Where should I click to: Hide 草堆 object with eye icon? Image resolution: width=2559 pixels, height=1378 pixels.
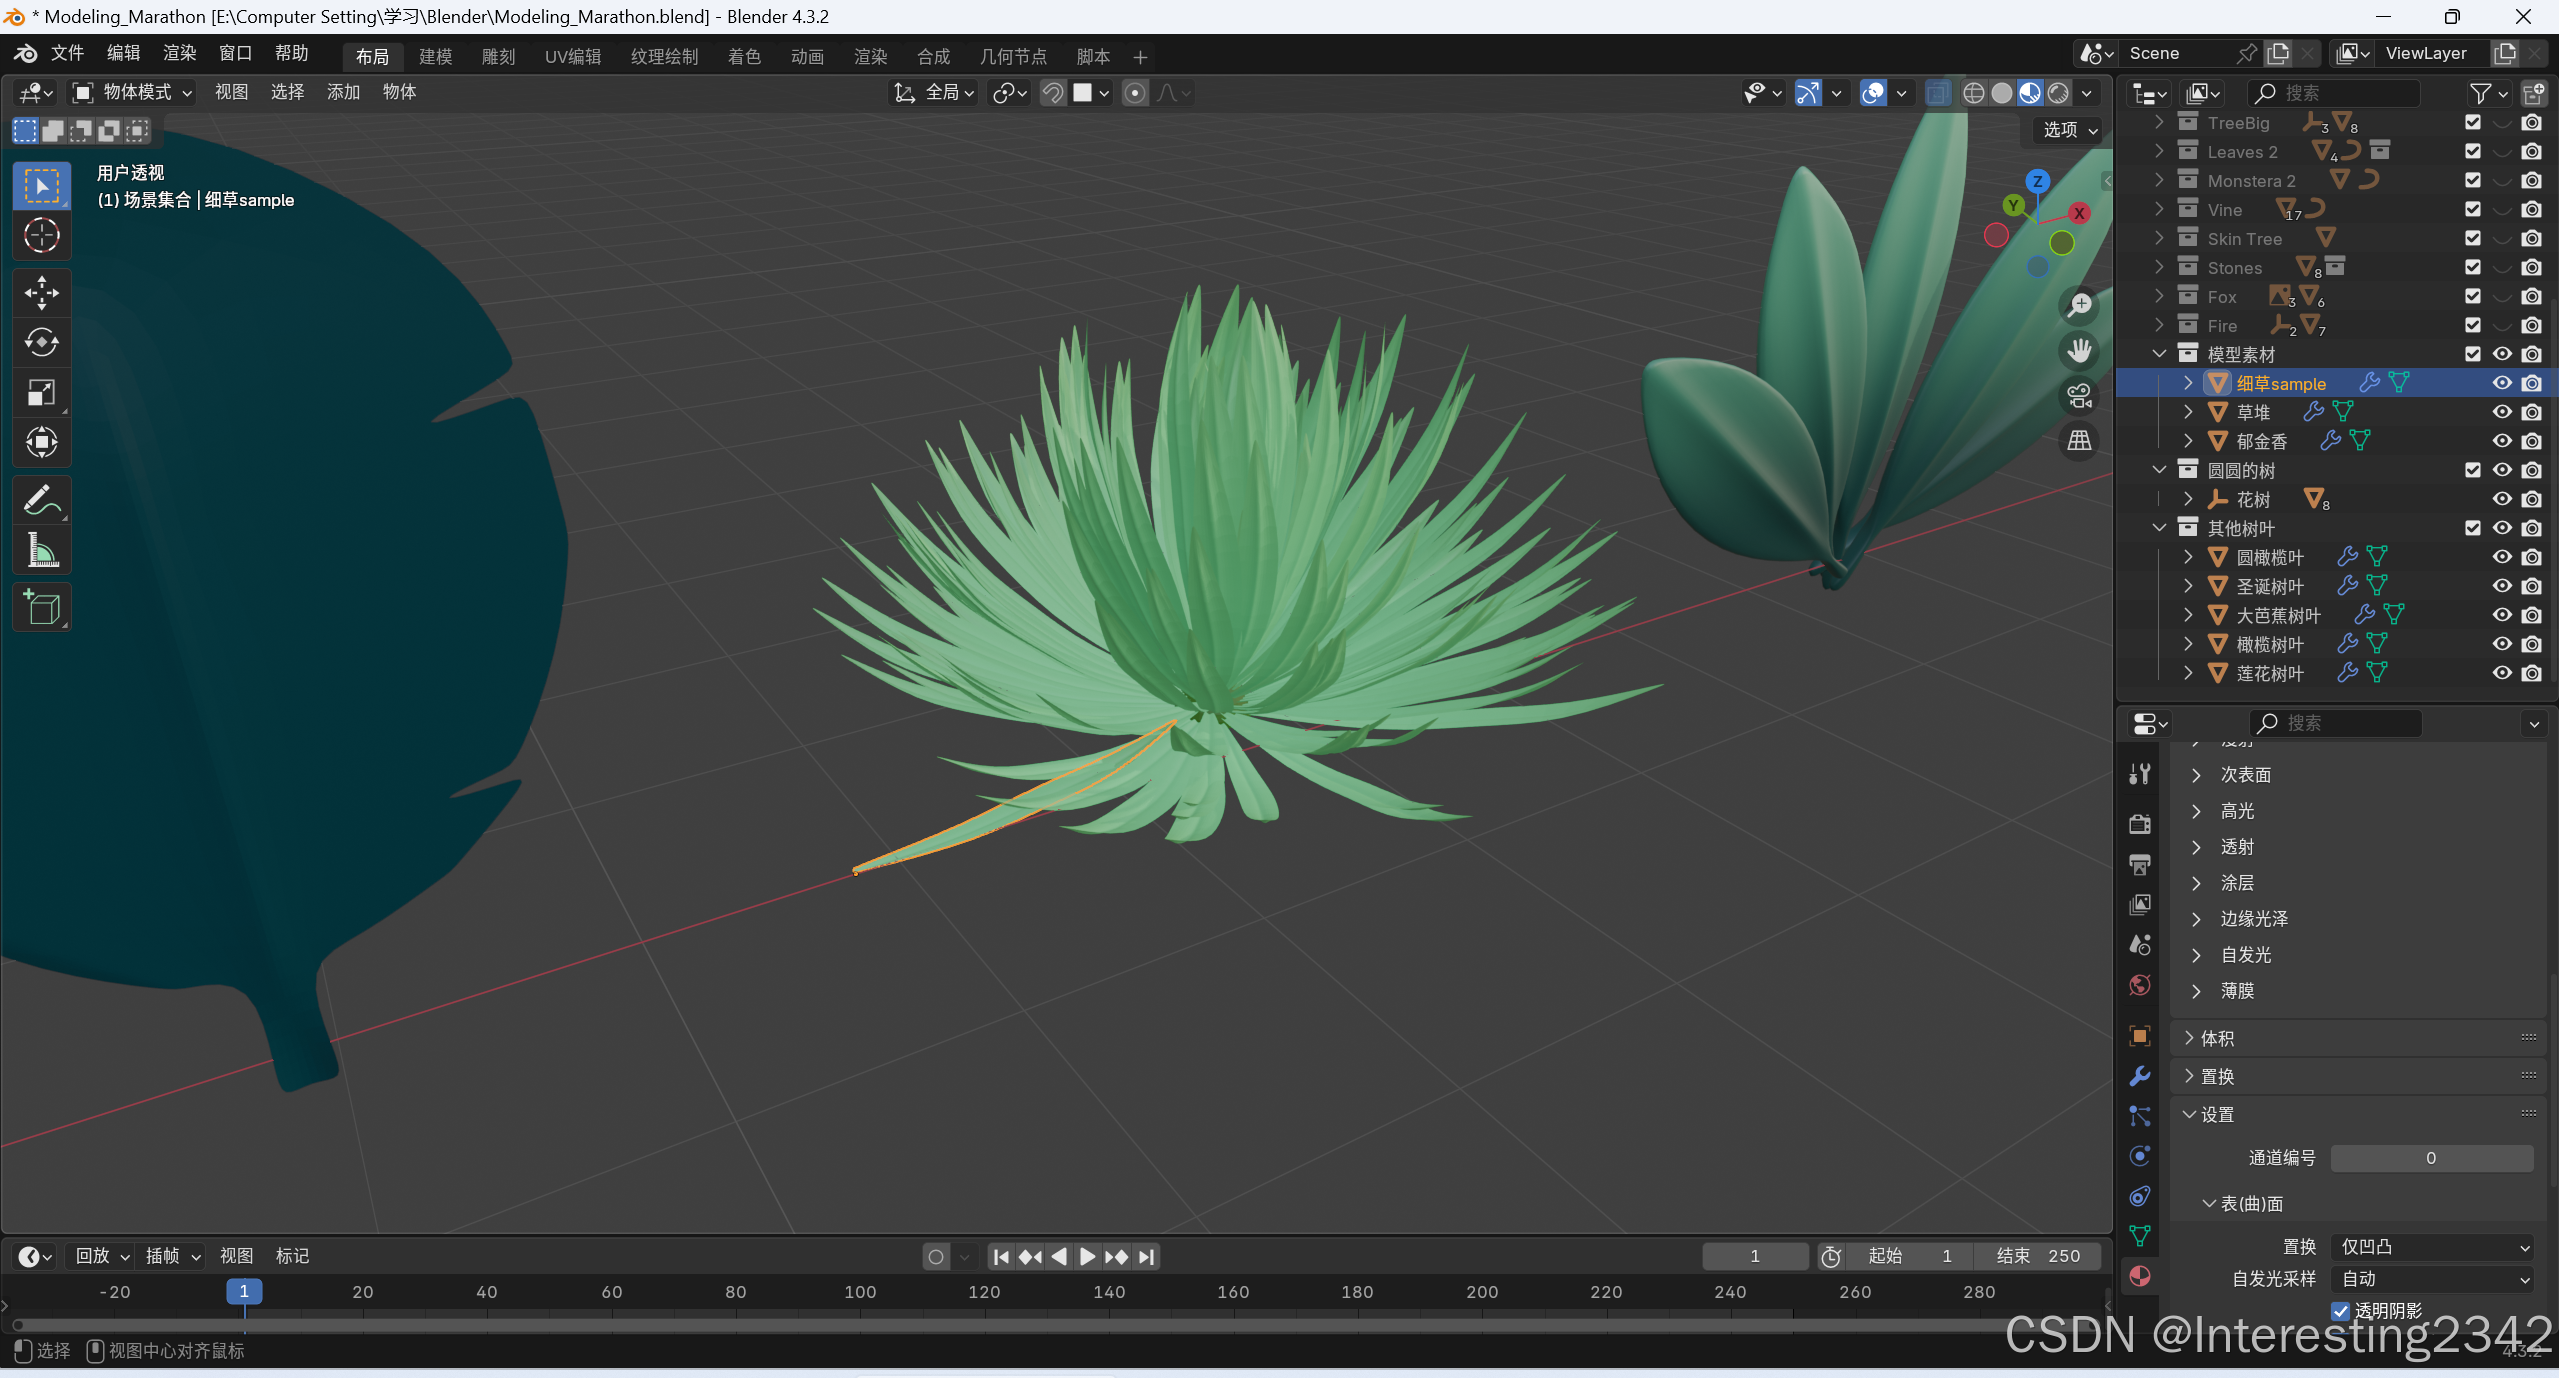(x=2502, y=412)
